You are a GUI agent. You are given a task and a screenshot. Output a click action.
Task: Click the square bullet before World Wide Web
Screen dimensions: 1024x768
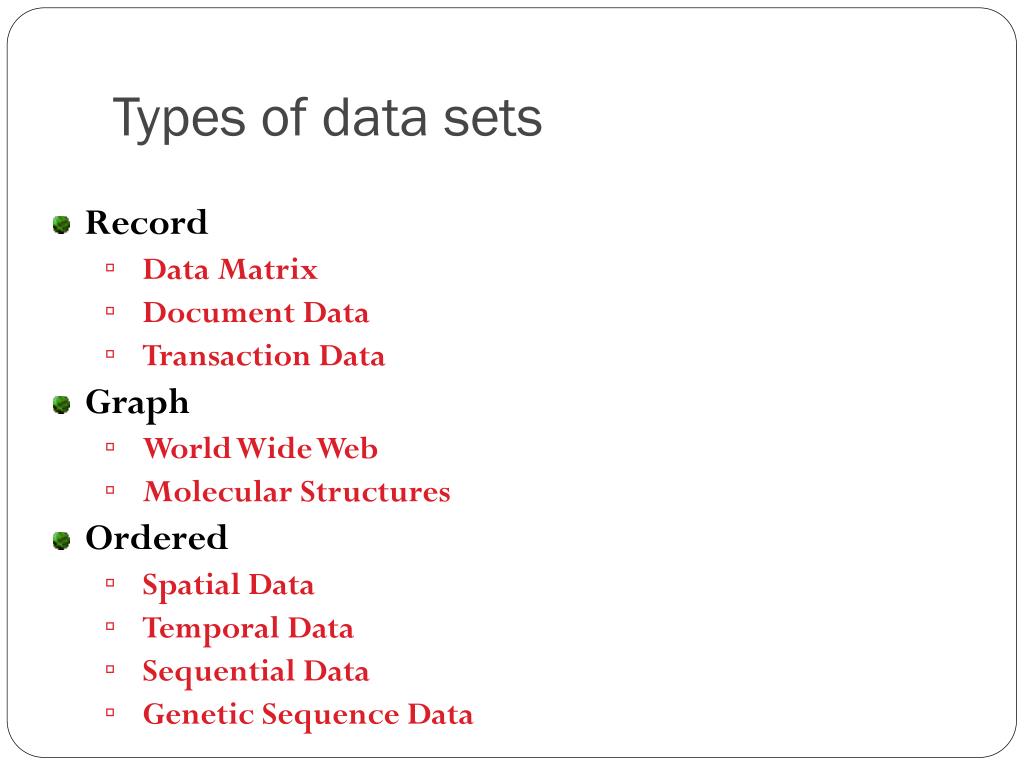coord(110,447)
